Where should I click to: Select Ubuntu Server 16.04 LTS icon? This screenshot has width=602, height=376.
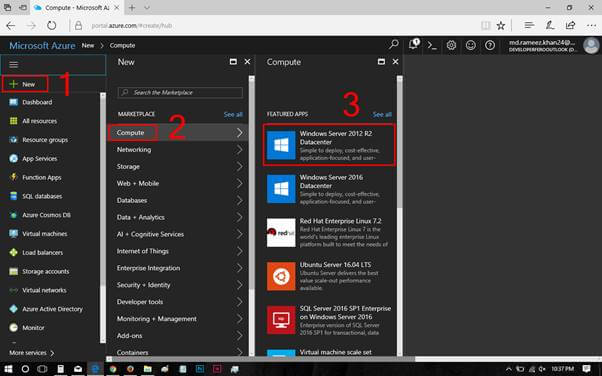coord(281,276)
